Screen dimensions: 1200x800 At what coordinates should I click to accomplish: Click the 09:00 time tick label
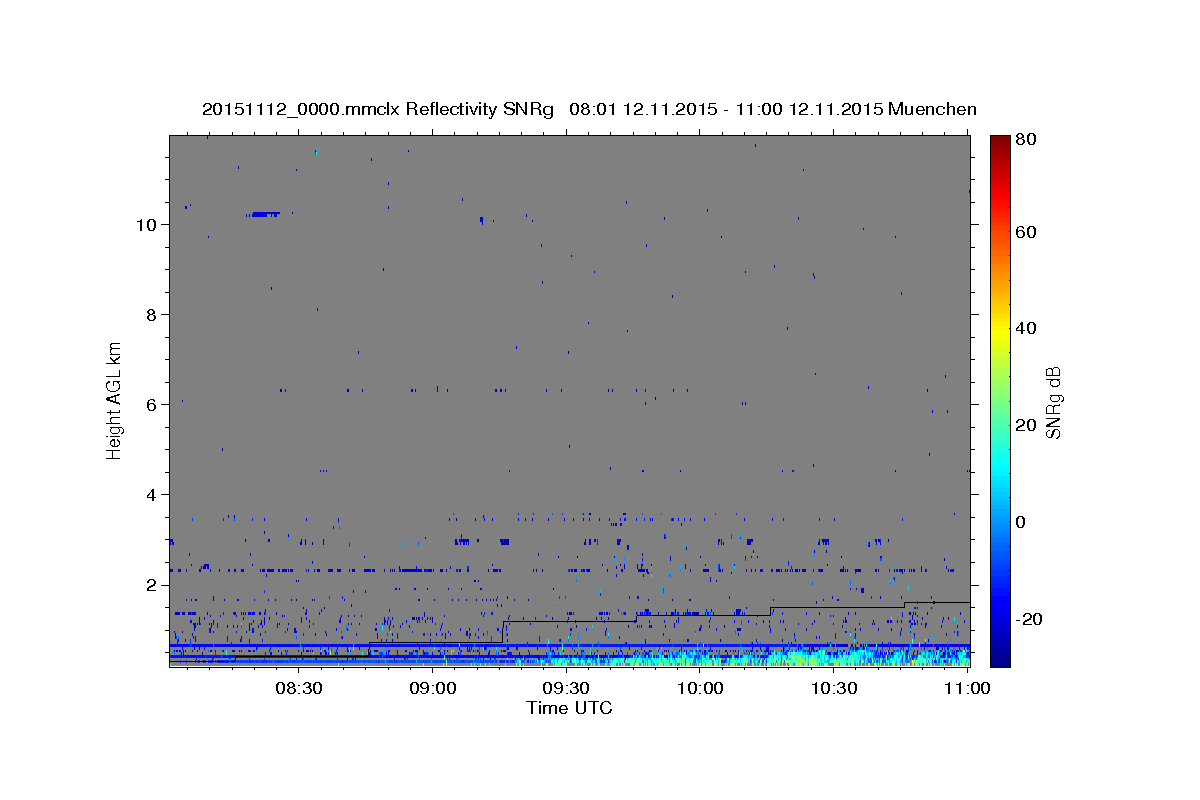pos(433,688)
